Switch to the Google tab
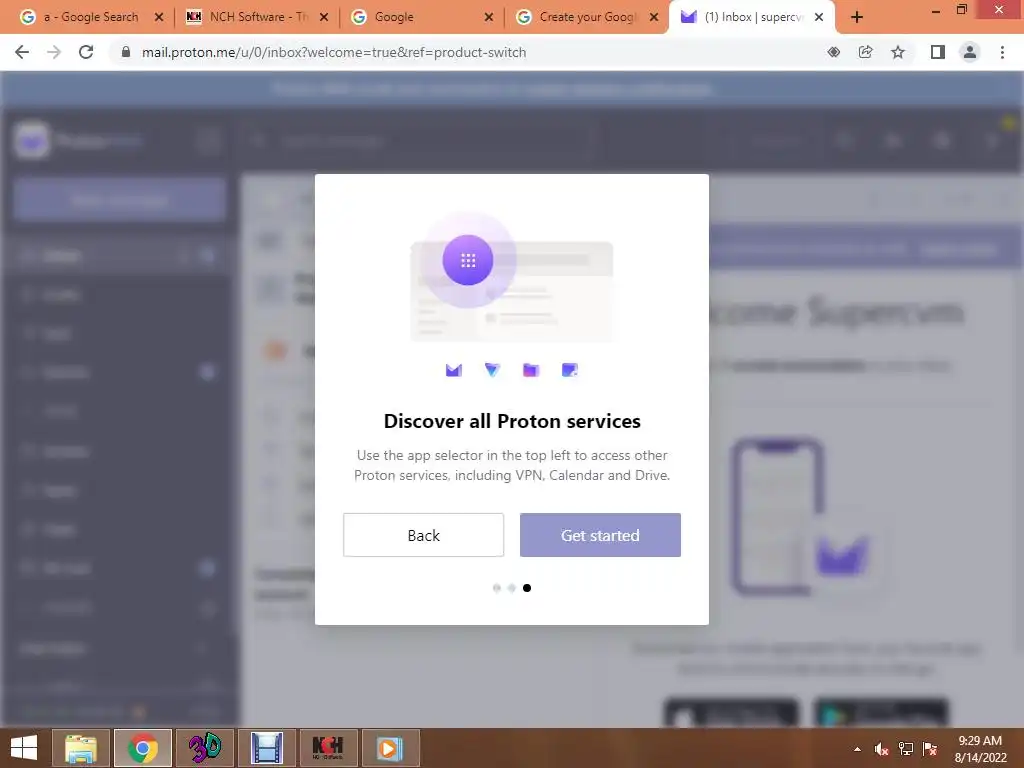1024x768 pixels. point(421,17)
